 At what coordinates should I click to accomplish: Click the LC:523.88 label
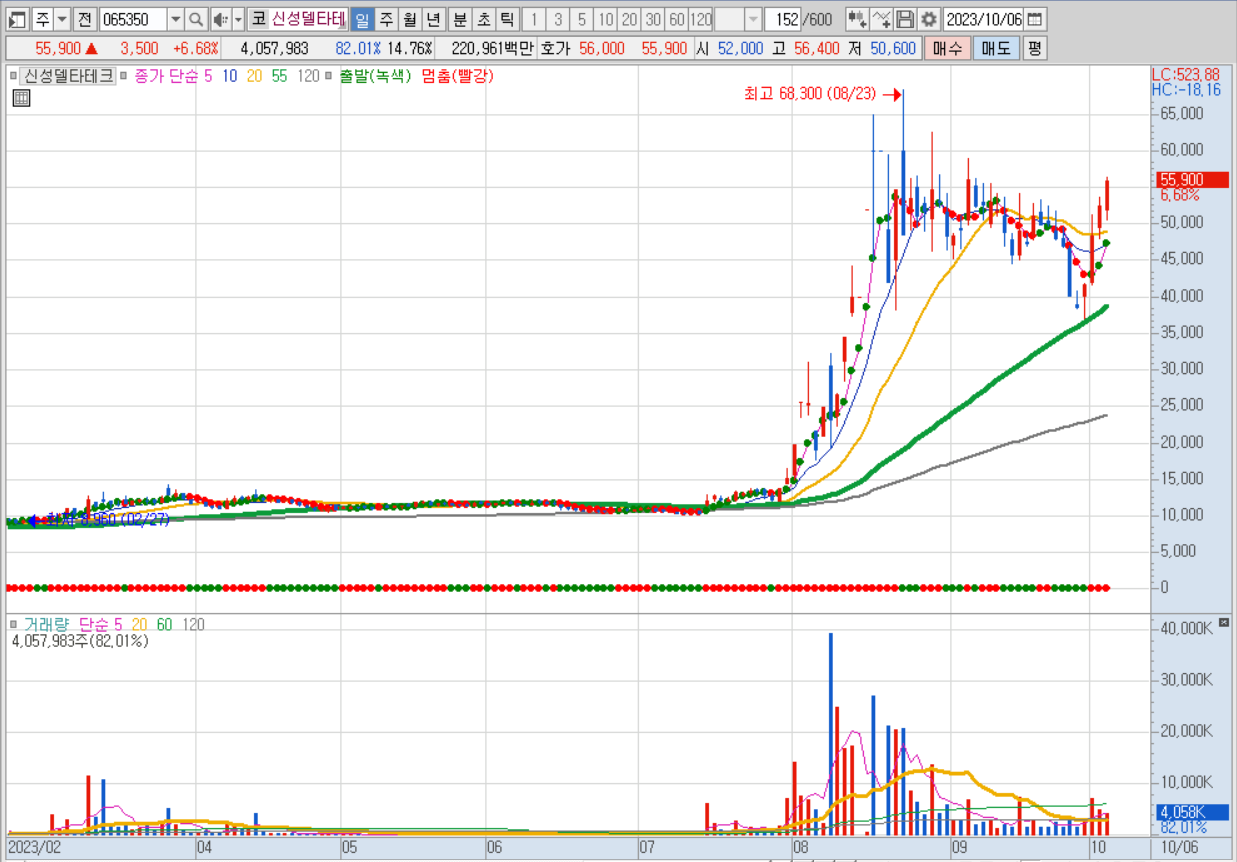pyautogui.click(x=1186, y=75)
